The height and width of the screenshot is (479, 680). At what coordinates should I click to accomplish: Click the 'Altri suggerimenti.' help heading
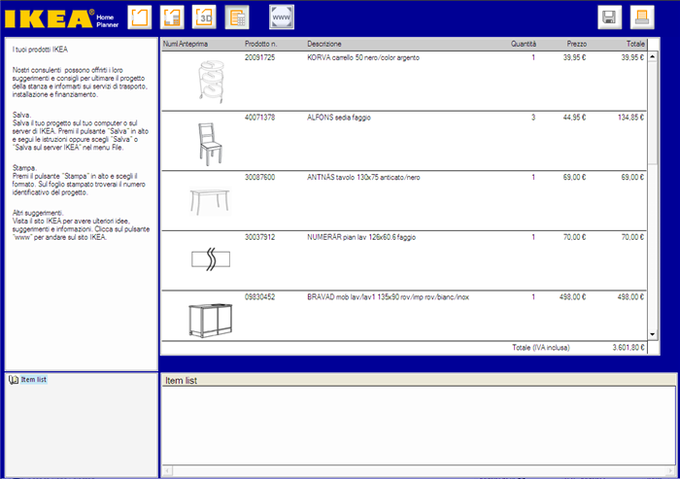38,213
